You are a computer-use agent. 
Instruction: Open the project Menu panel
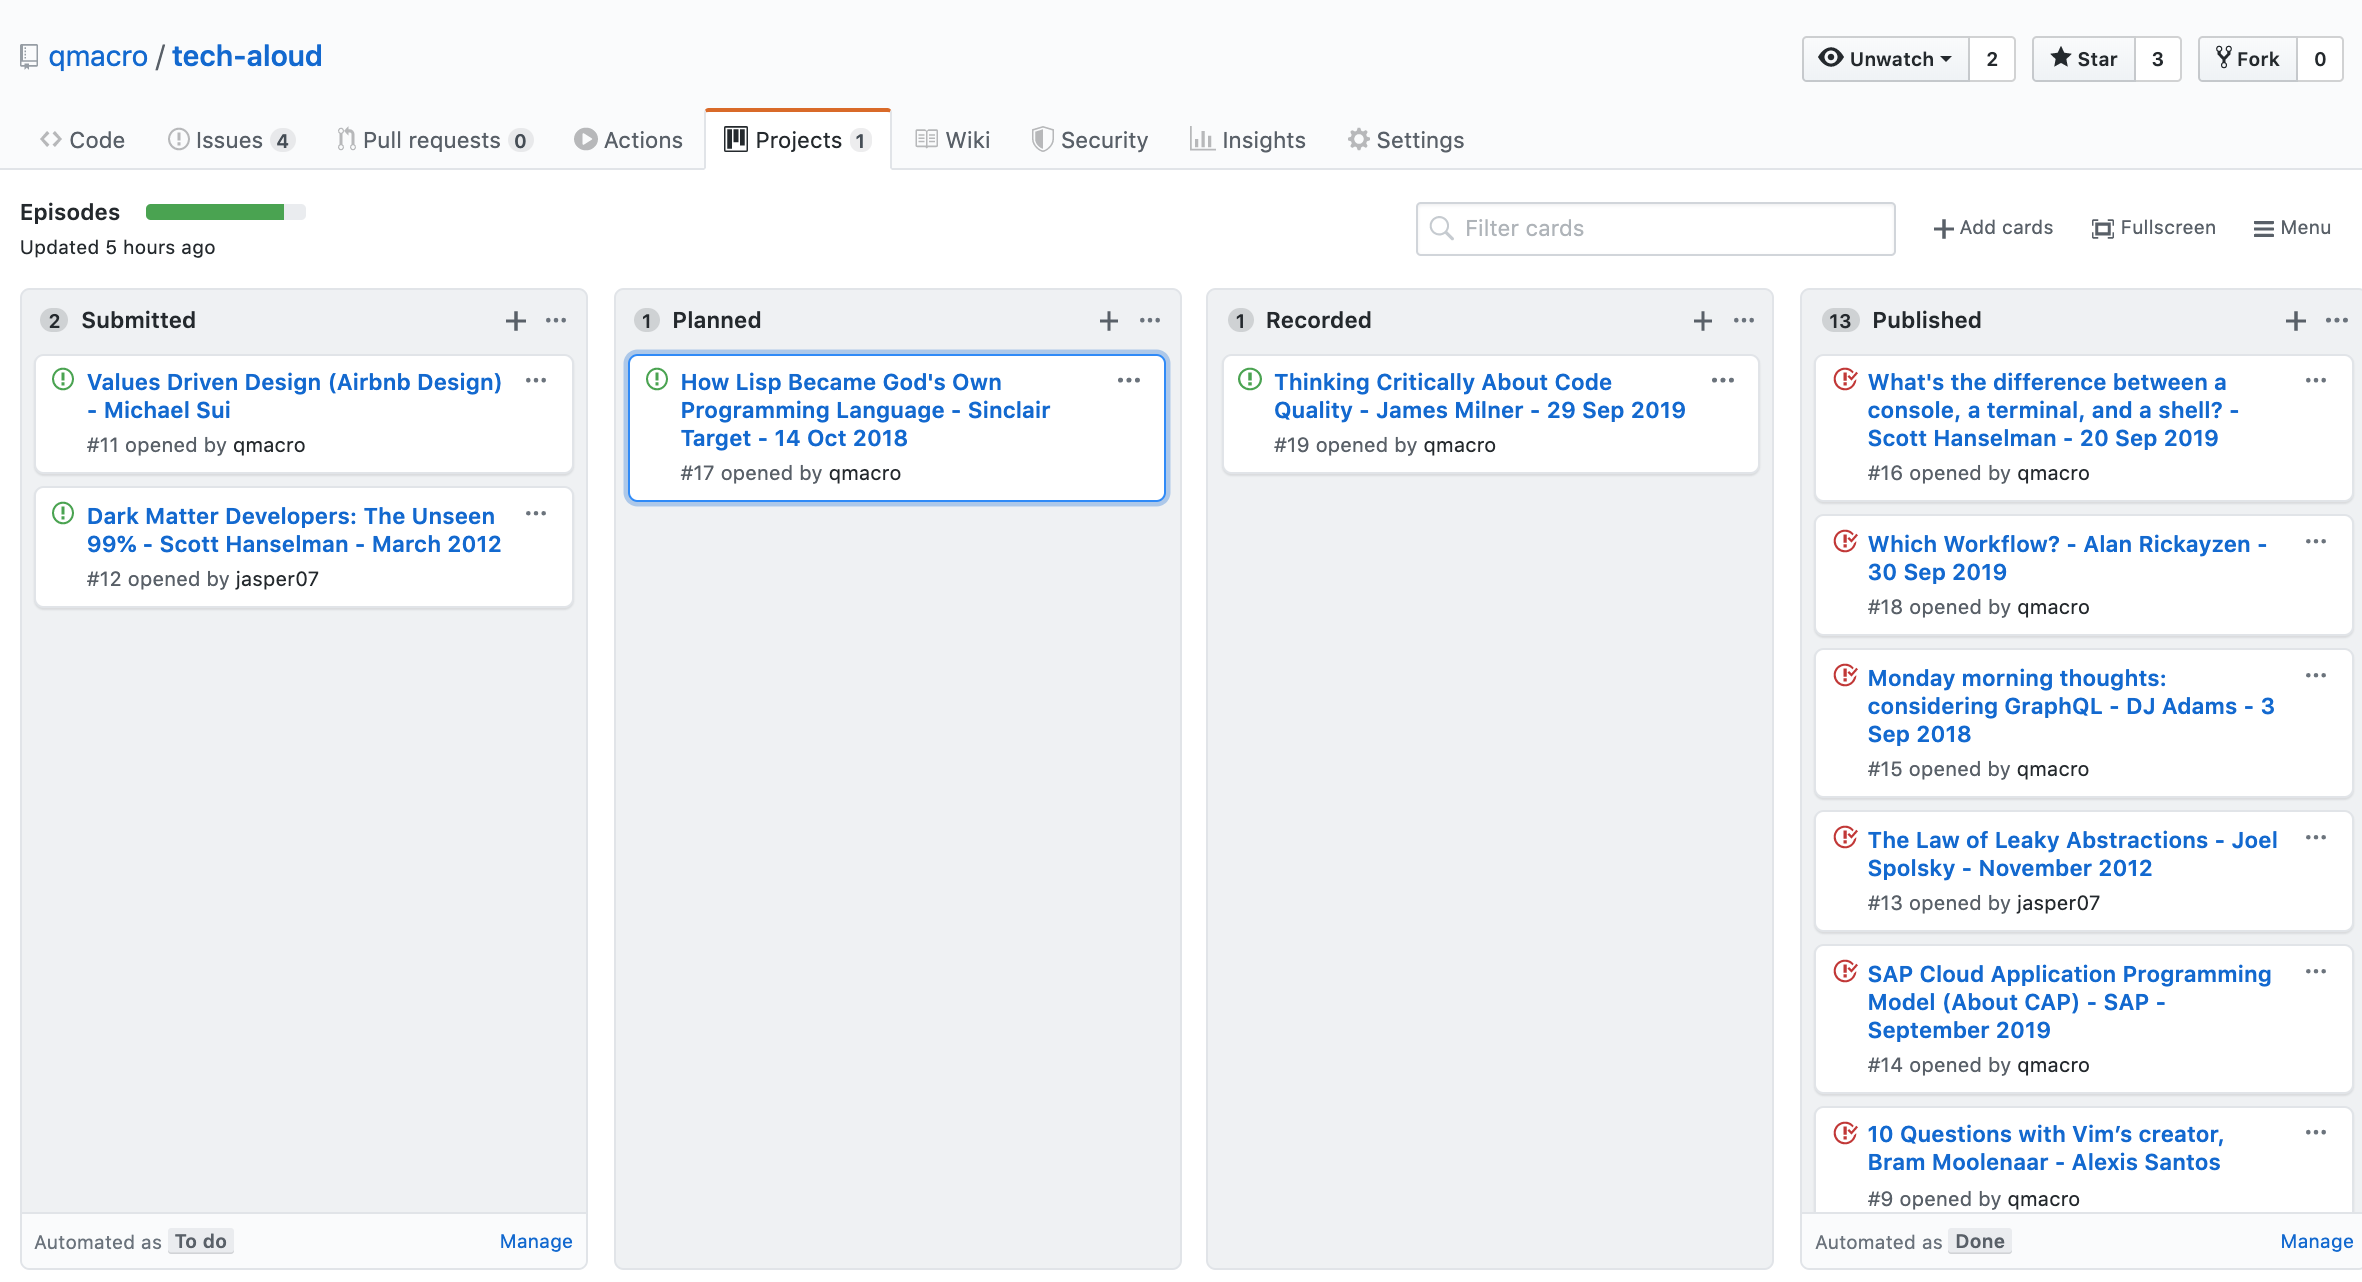tap(2292, 228)
